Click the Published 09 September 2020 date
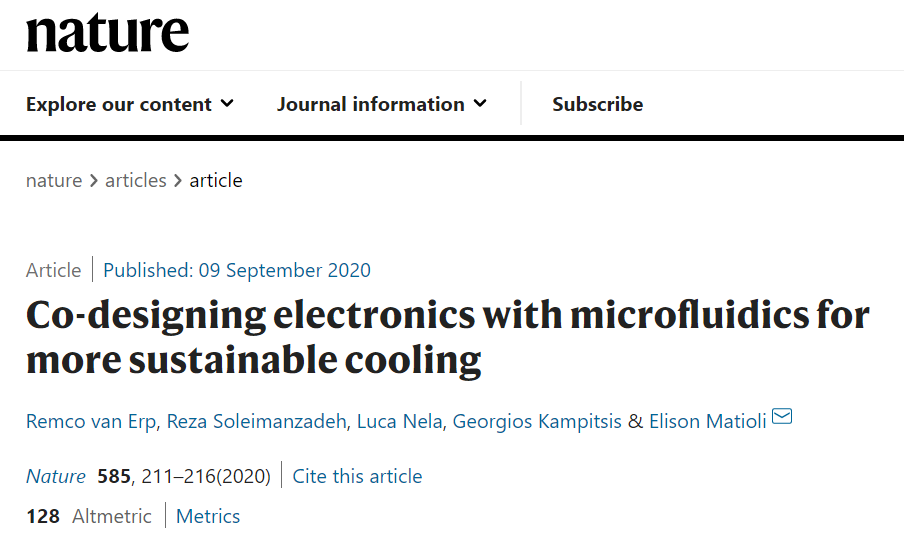 [237, 270]
